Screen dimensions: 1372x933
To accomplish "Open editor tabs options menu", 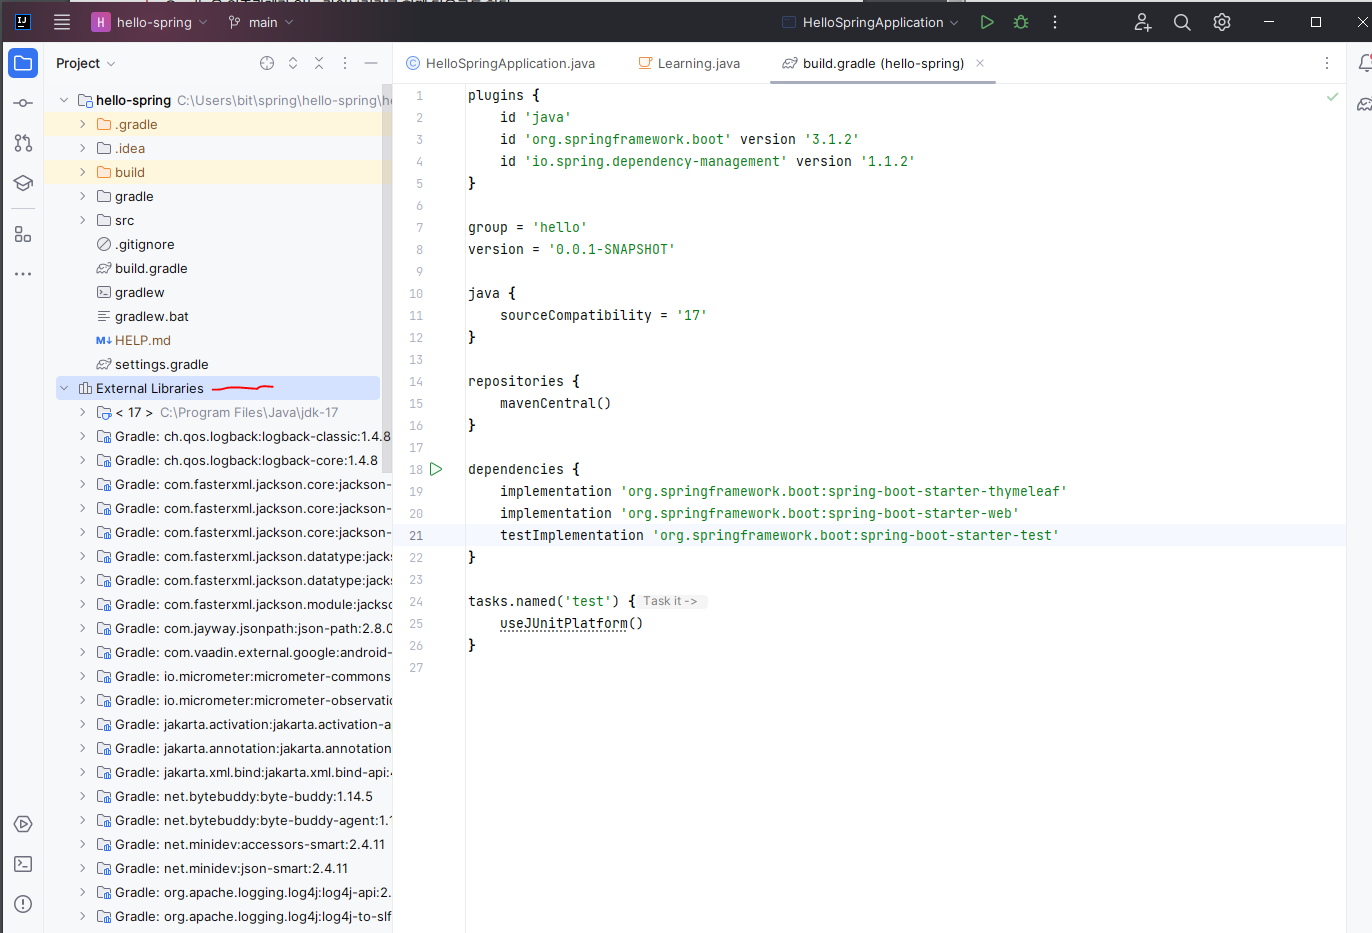I will point(1327,63).
